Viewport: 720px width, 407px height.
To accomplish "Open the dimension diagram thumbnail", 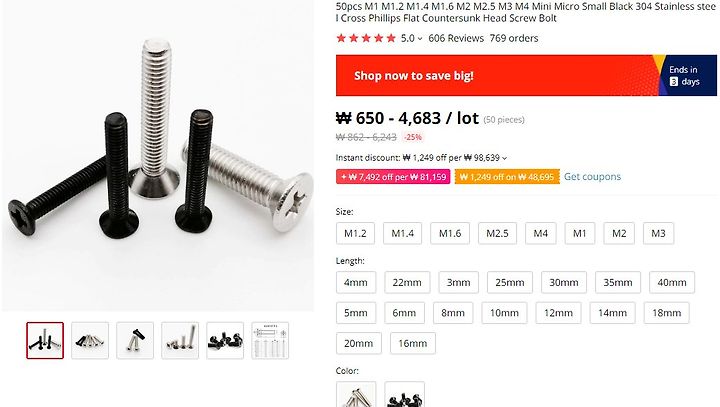I will tap(270, 340).
